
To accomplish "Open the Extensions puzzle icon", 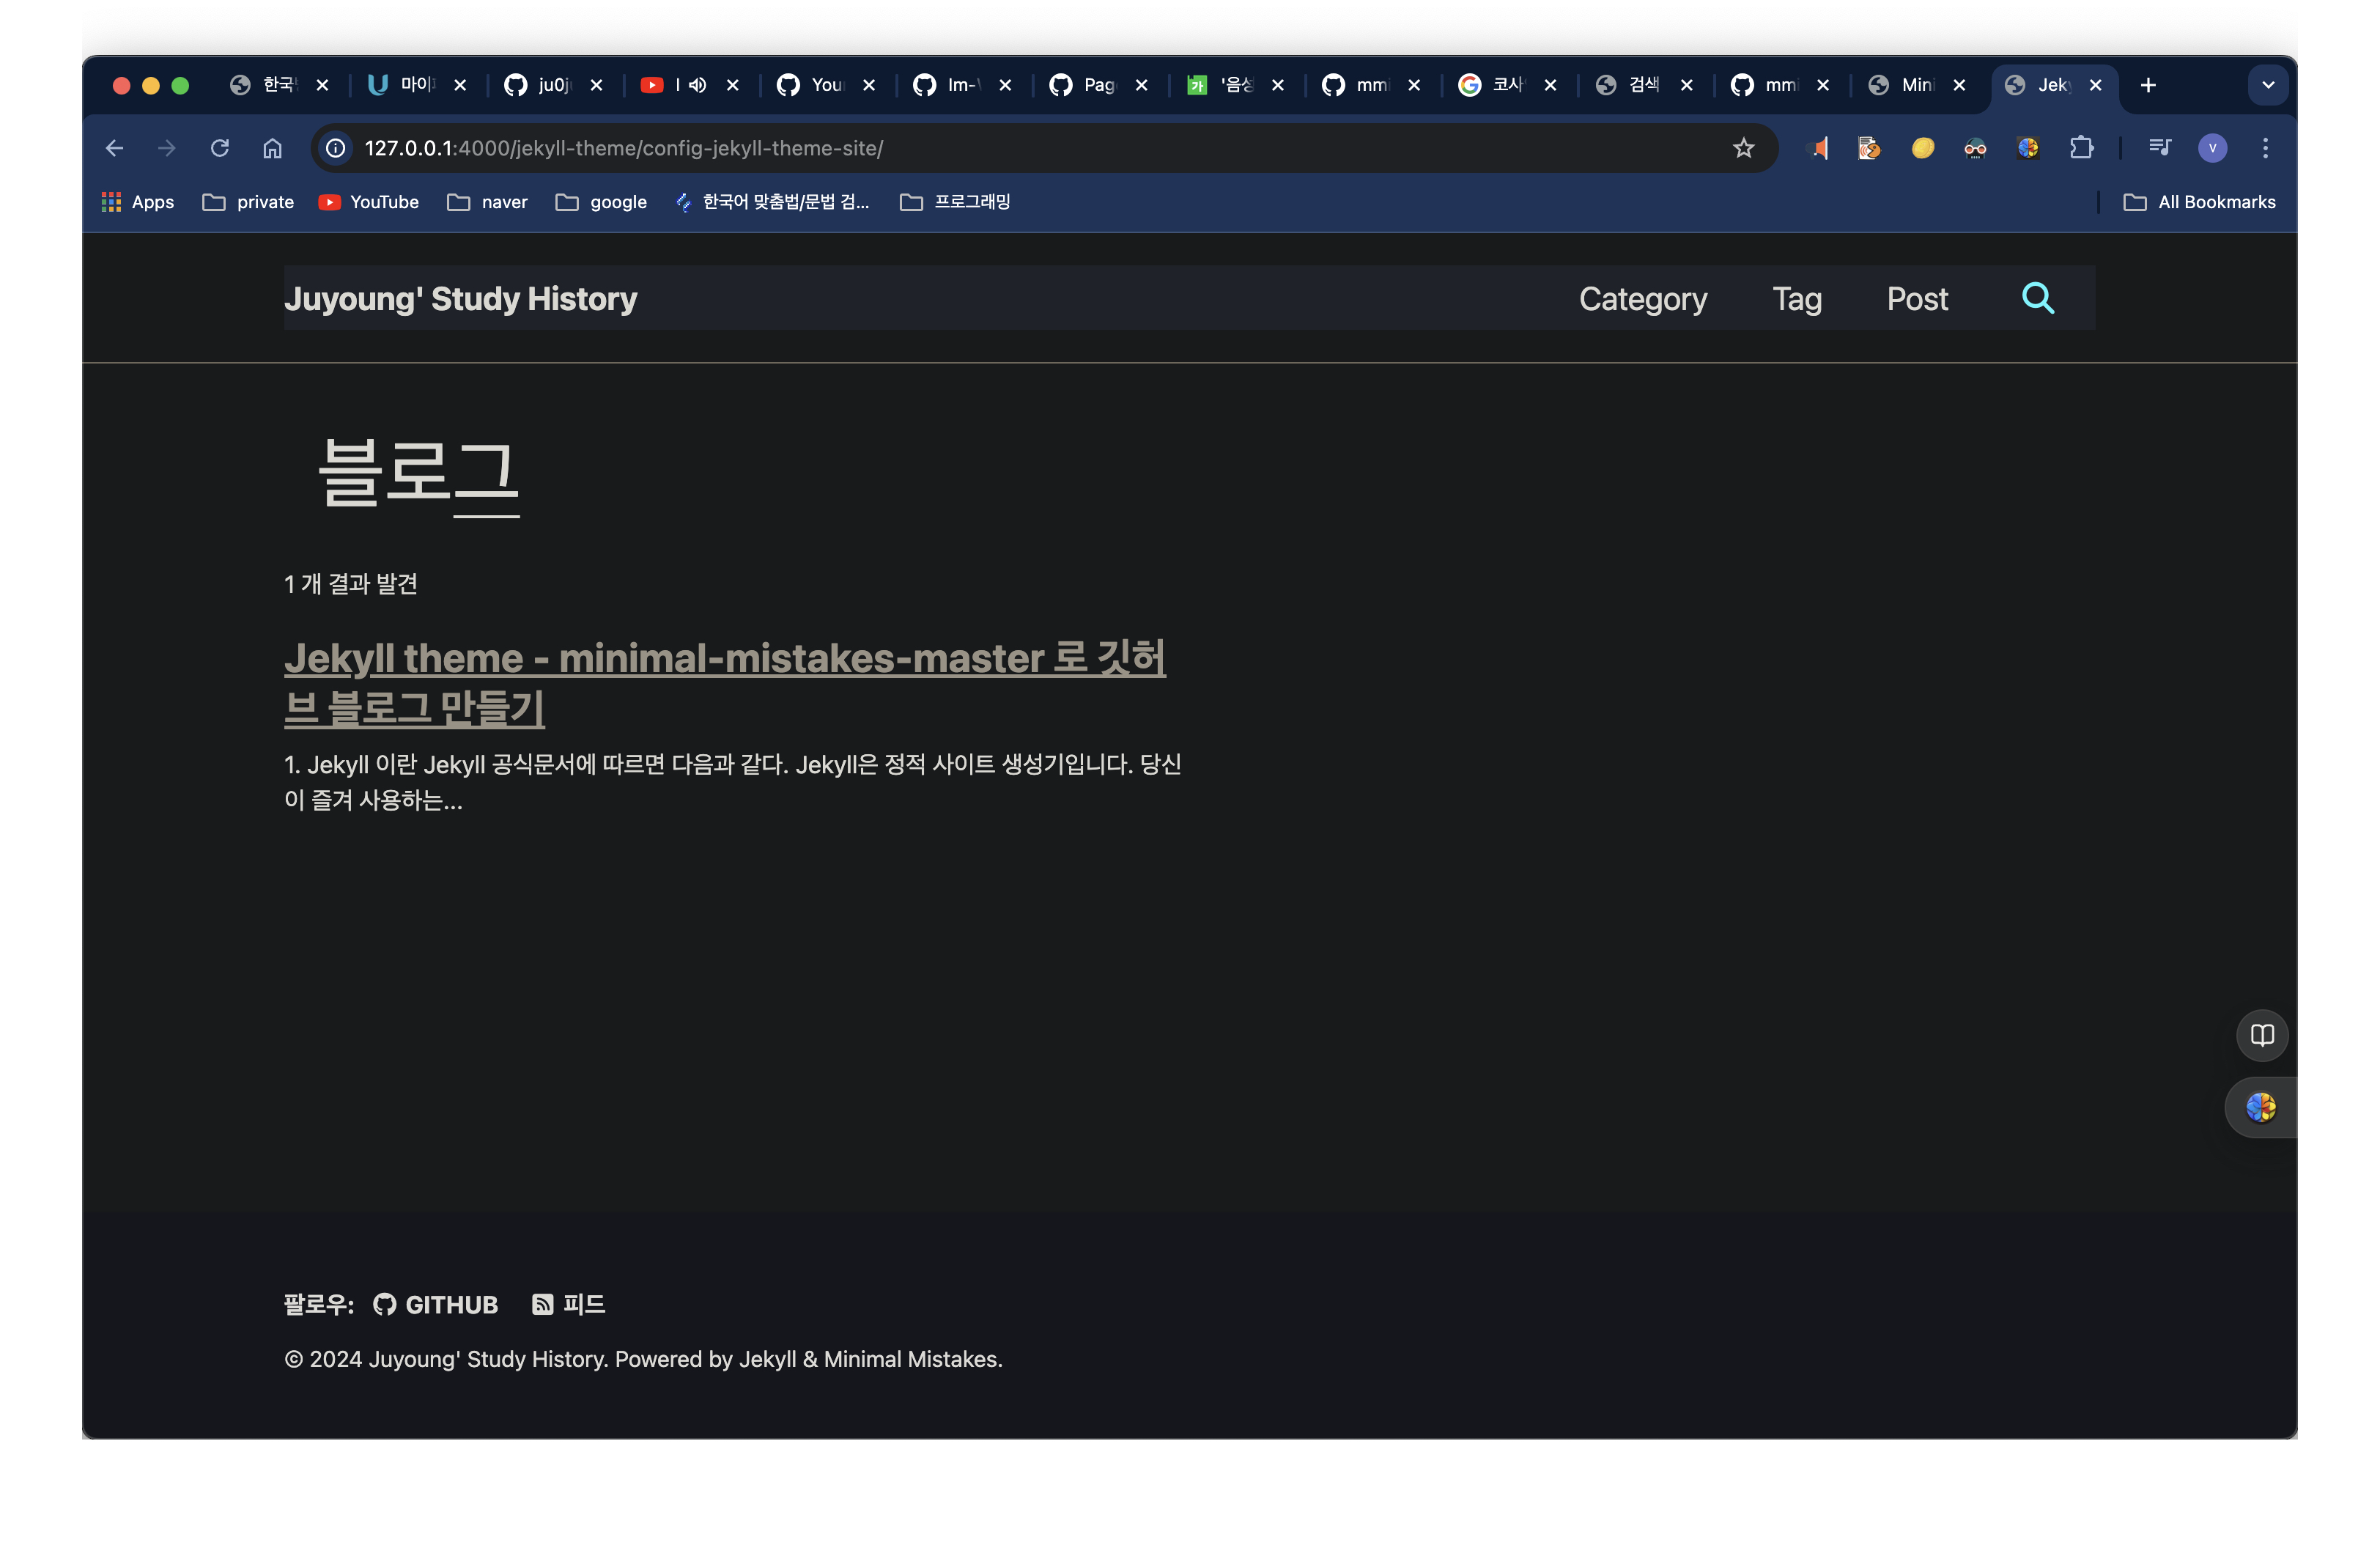I will 2081,148.
